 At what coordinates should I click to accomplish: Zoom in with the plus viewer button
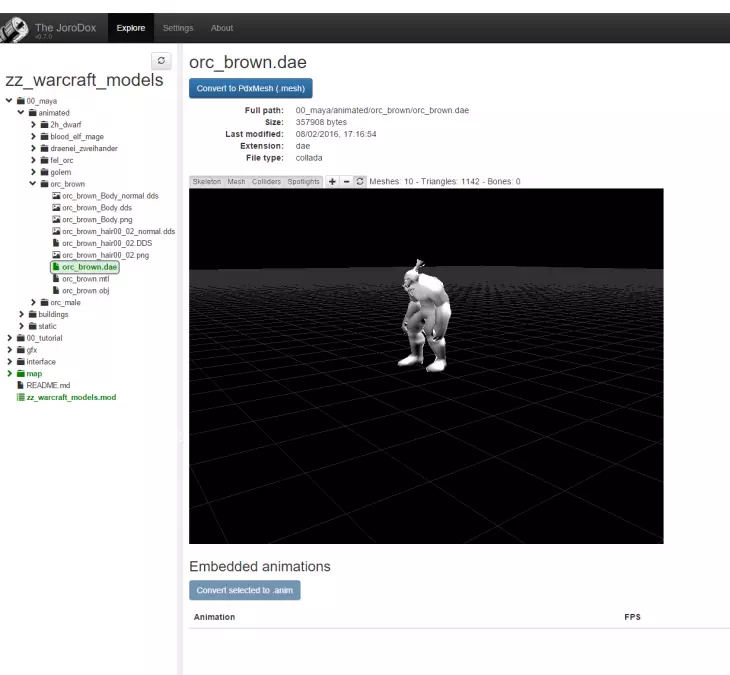tap(332, 182)
